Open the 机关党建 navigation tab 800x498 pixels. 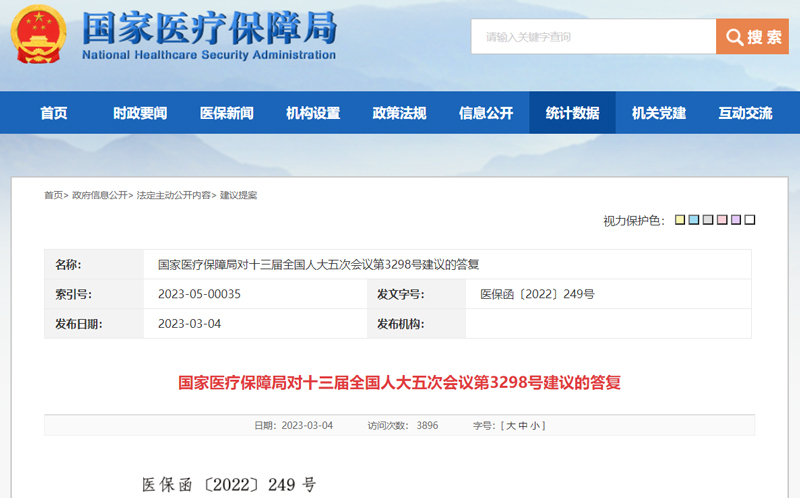(x=659, y=113)
